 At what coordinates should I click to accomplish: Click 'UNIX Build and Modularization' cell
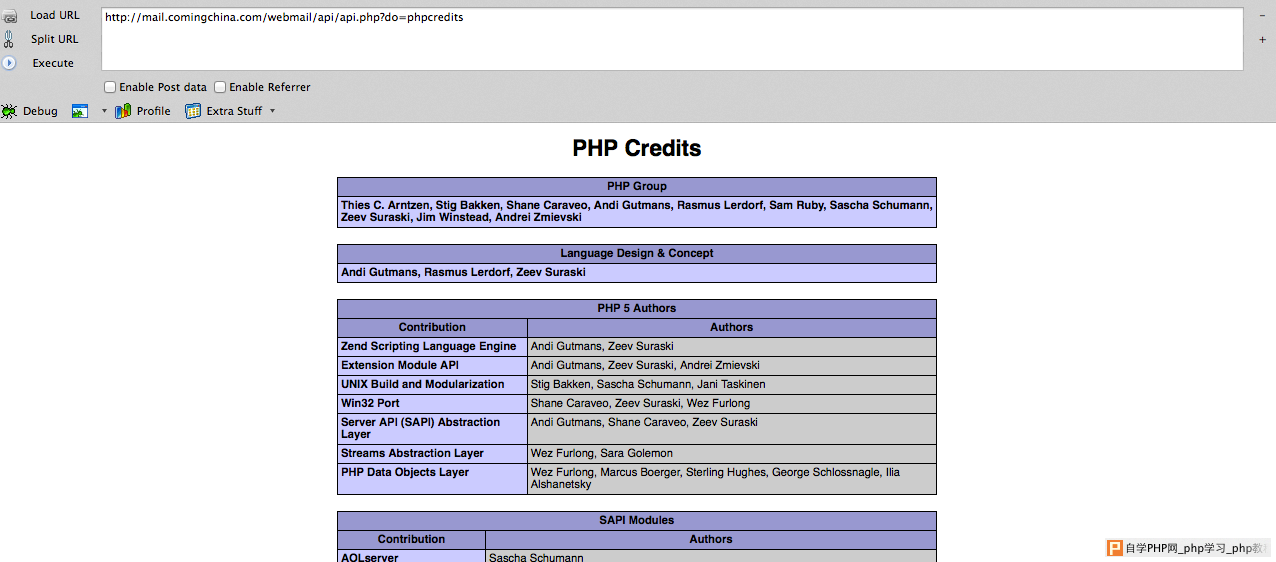(432, 385)
